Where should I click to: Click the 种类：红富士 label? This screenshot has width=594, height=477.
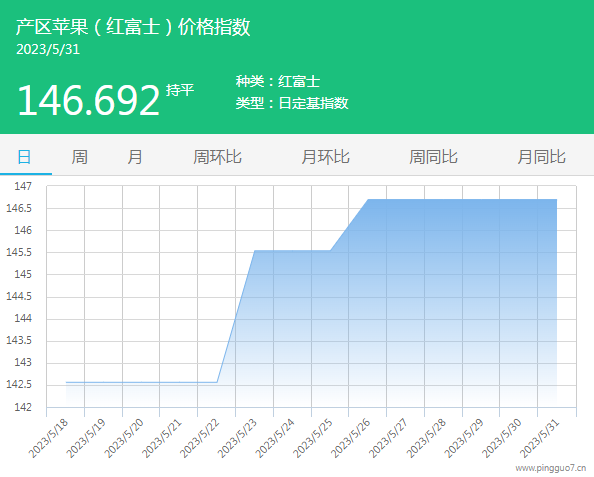[278, 81]
